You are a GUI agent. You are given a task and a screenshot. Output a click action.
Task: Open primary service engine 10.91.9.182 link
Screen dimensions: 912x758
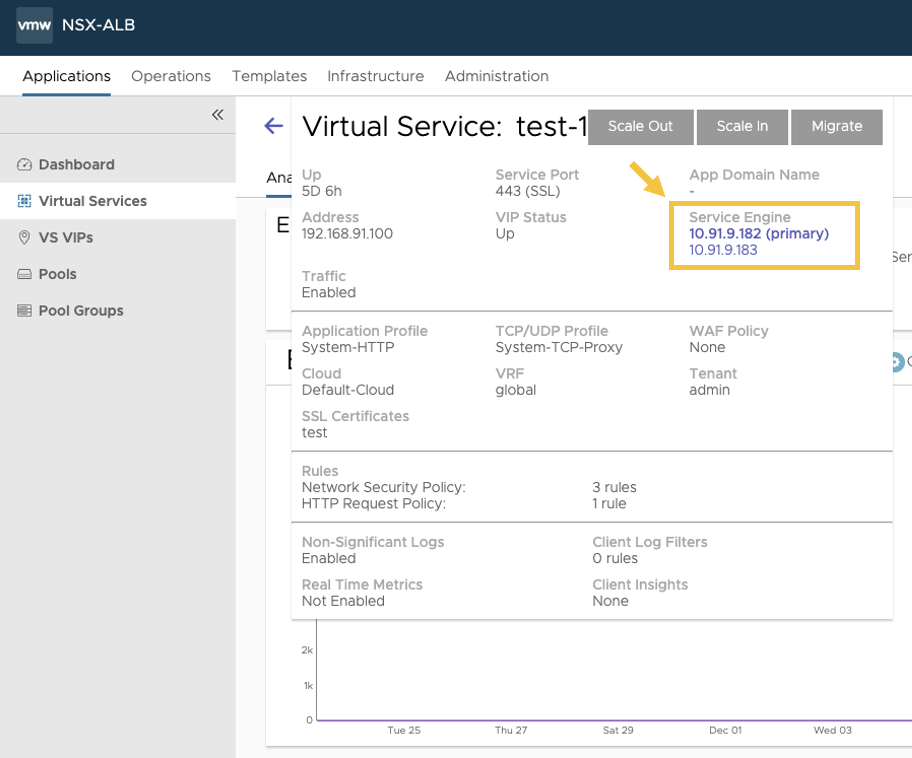758,234
